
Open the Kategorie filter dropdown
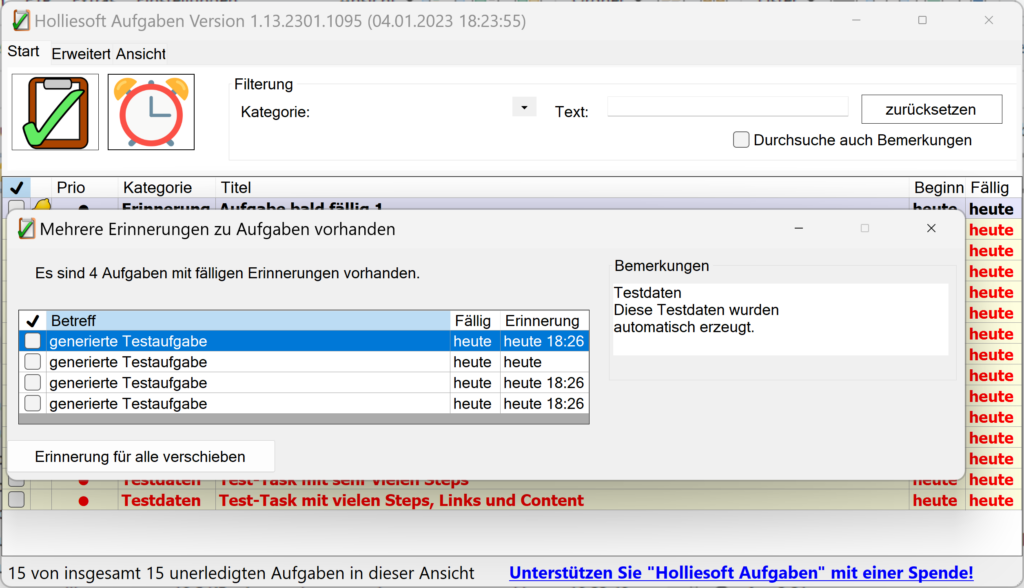[524, 107]
